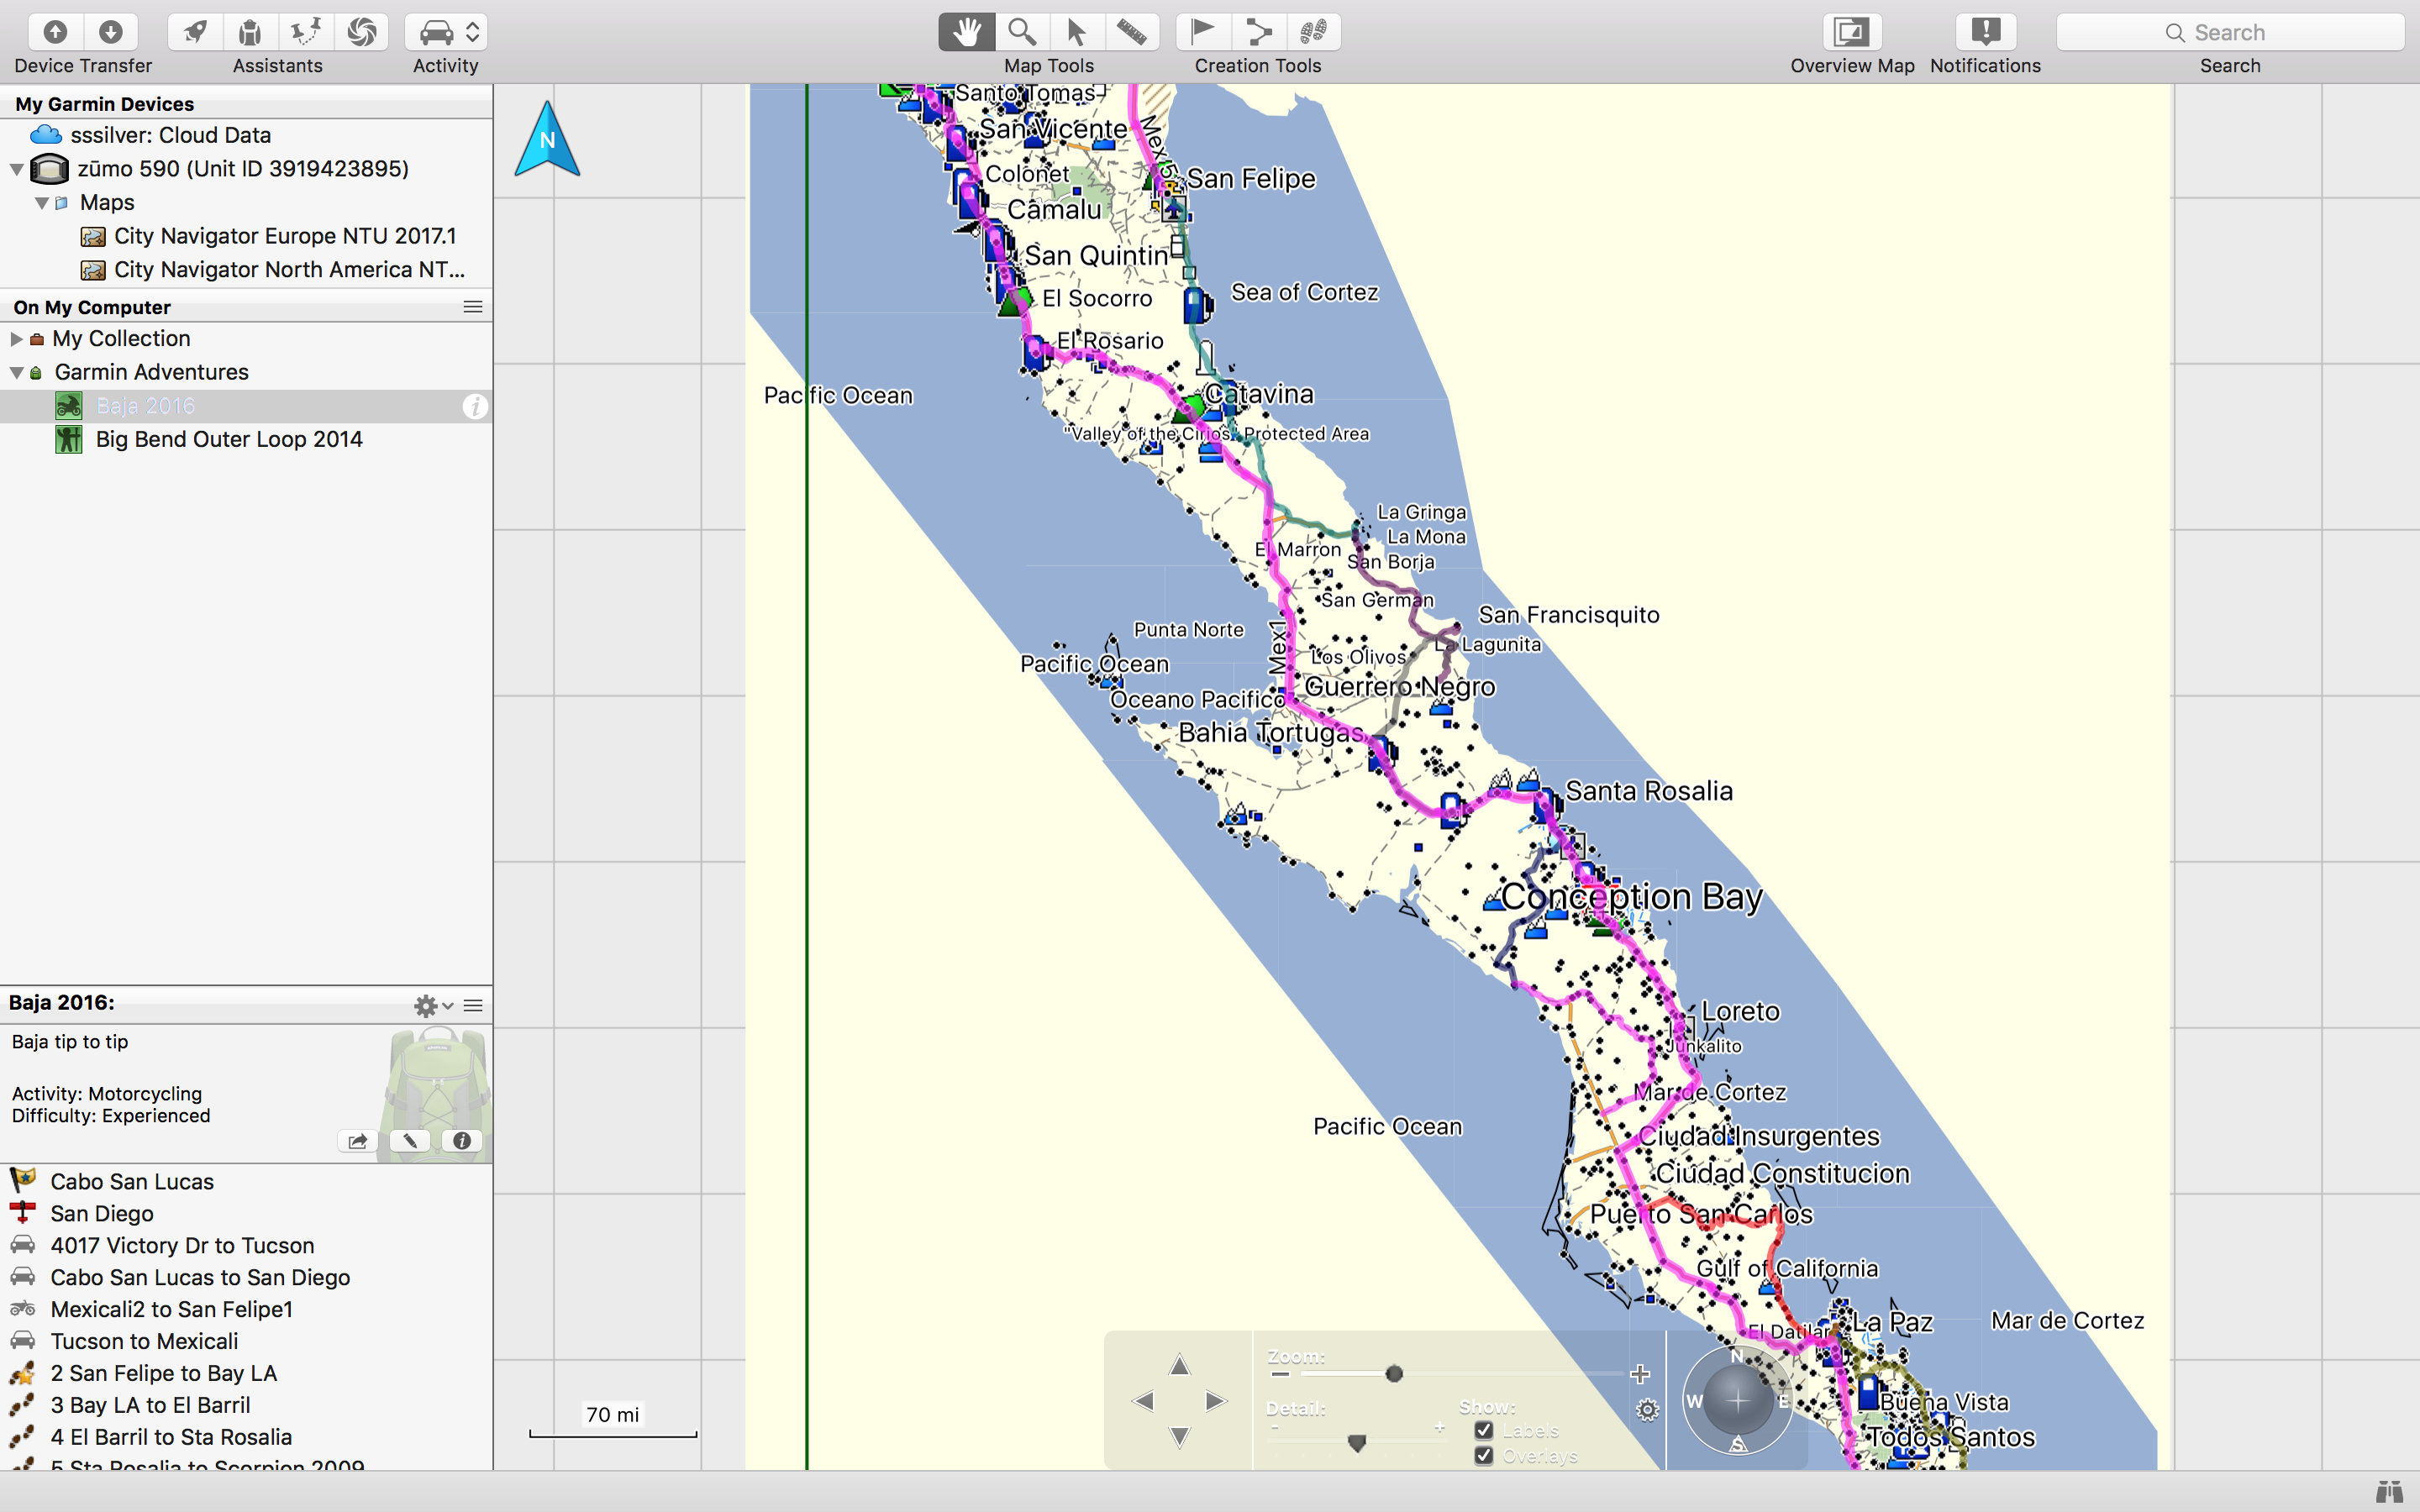The image size is (2420, 1512).
Task: Select the Cabo San Lucas waypoint
Action: (246, 1182)
